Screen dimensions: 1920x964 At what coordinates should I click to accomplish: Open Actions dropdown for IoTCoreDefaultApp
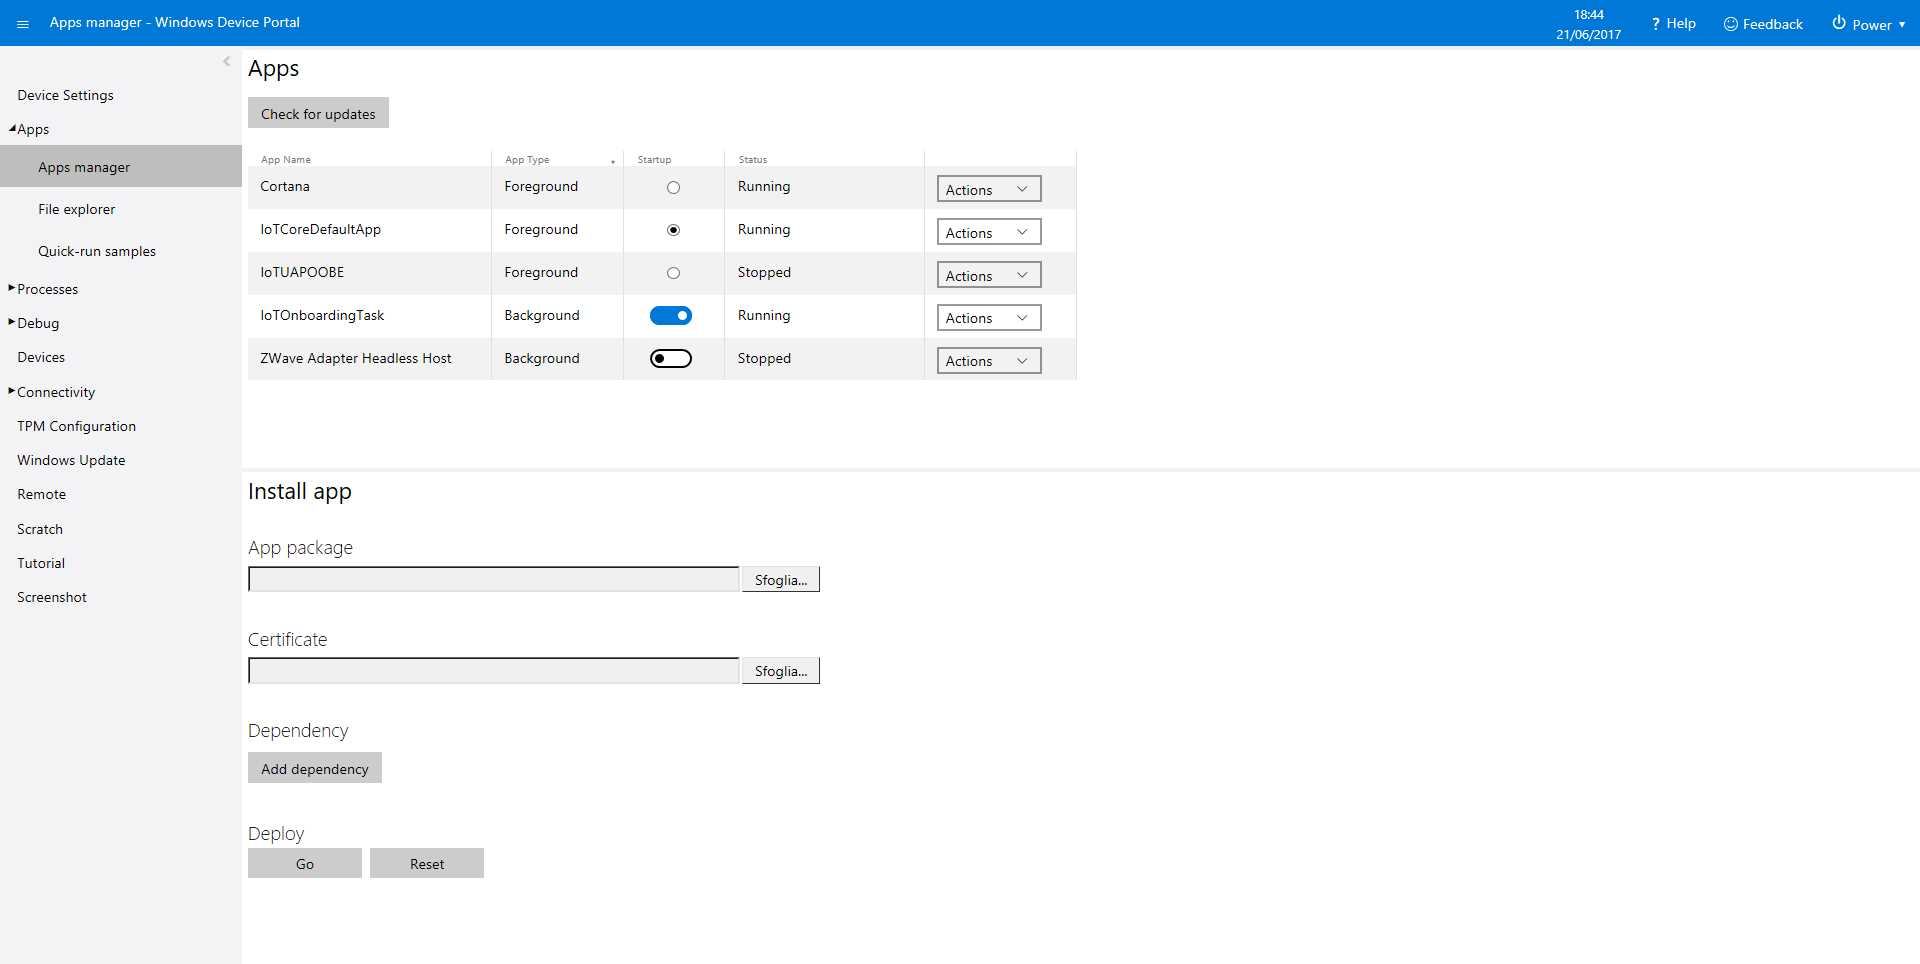tap(989, 232)
